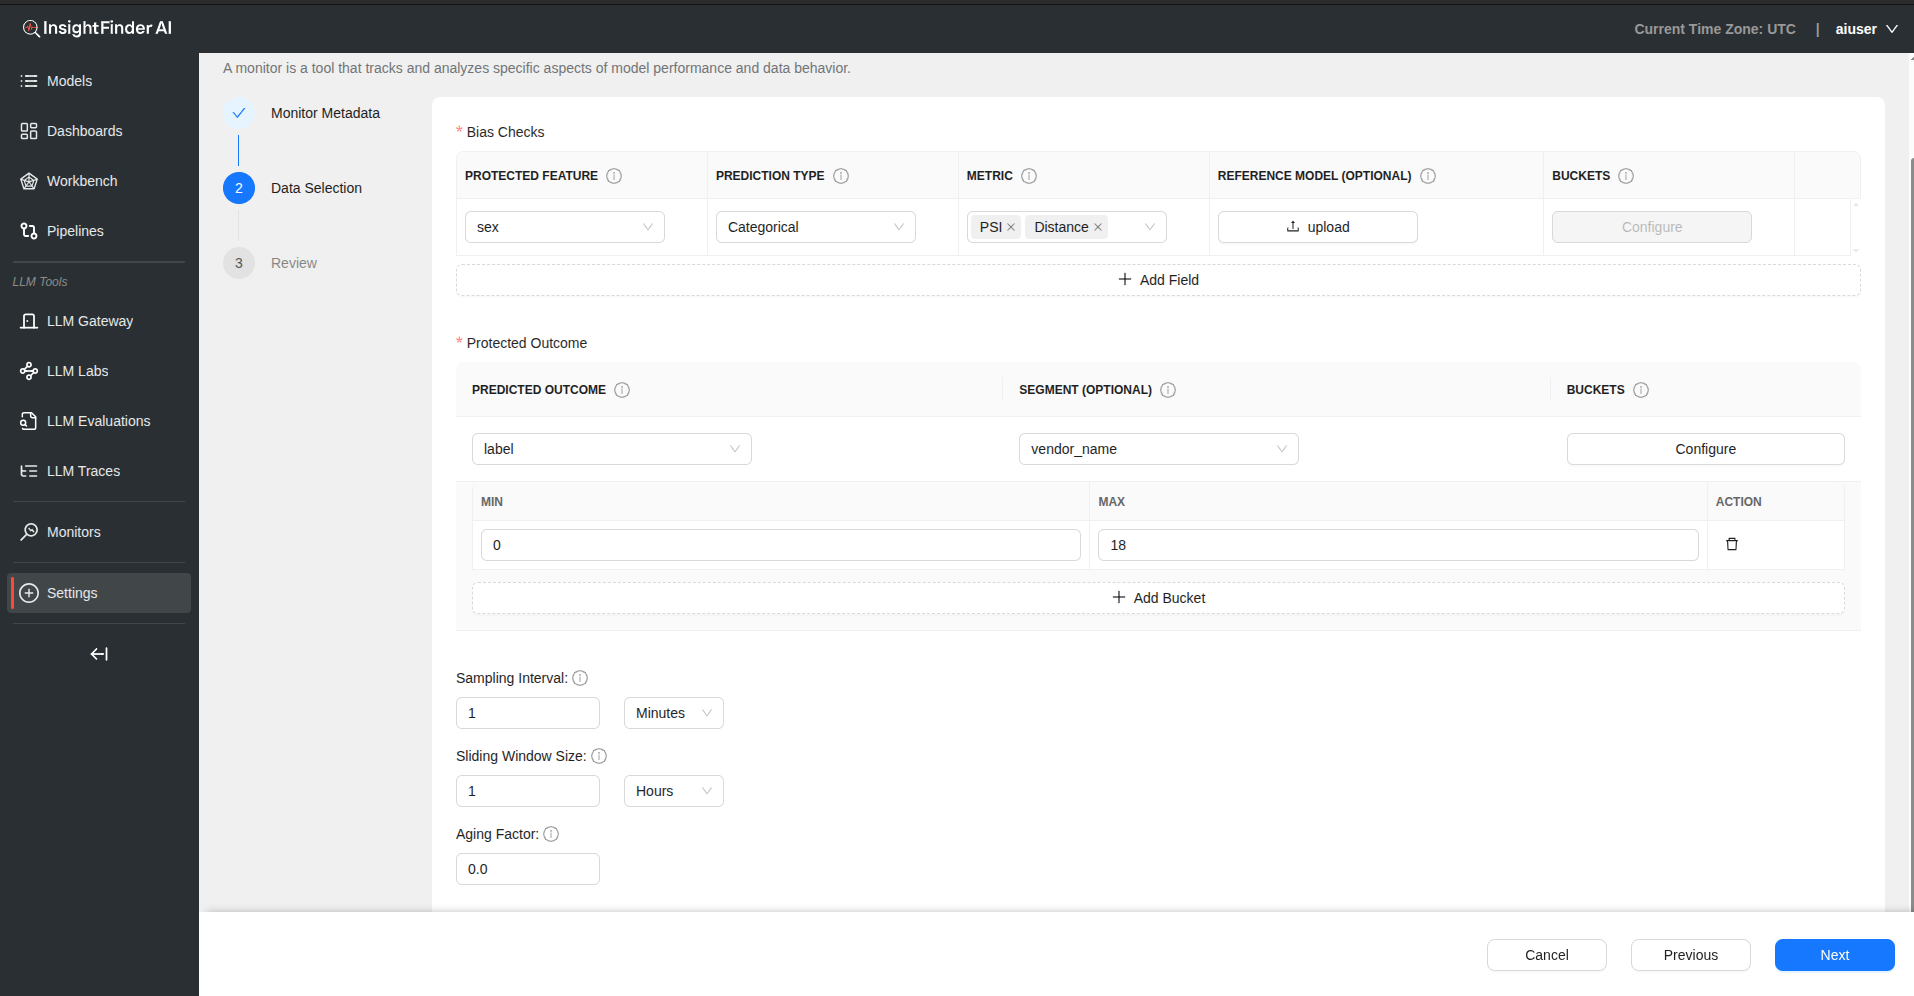Image resolution: width=1914 pixels, height=996 pixels.
Task: Open the vendor_name segment dropdown
Action: point(1158,449)
